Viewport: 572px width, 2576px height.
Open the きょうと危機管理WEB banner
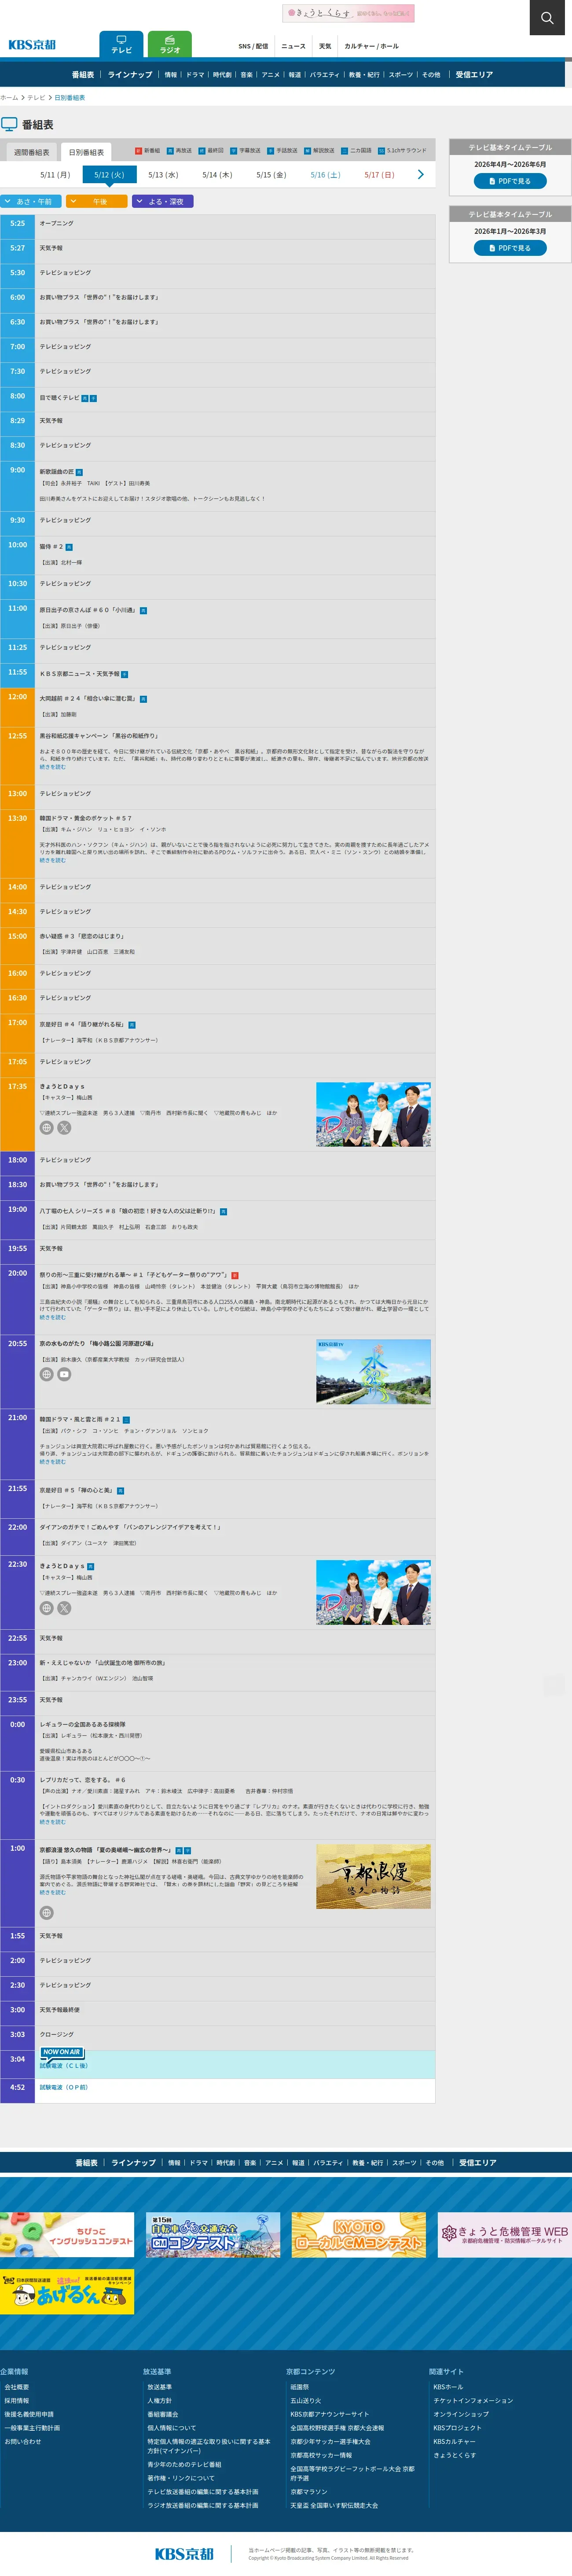pos(505,2234)
